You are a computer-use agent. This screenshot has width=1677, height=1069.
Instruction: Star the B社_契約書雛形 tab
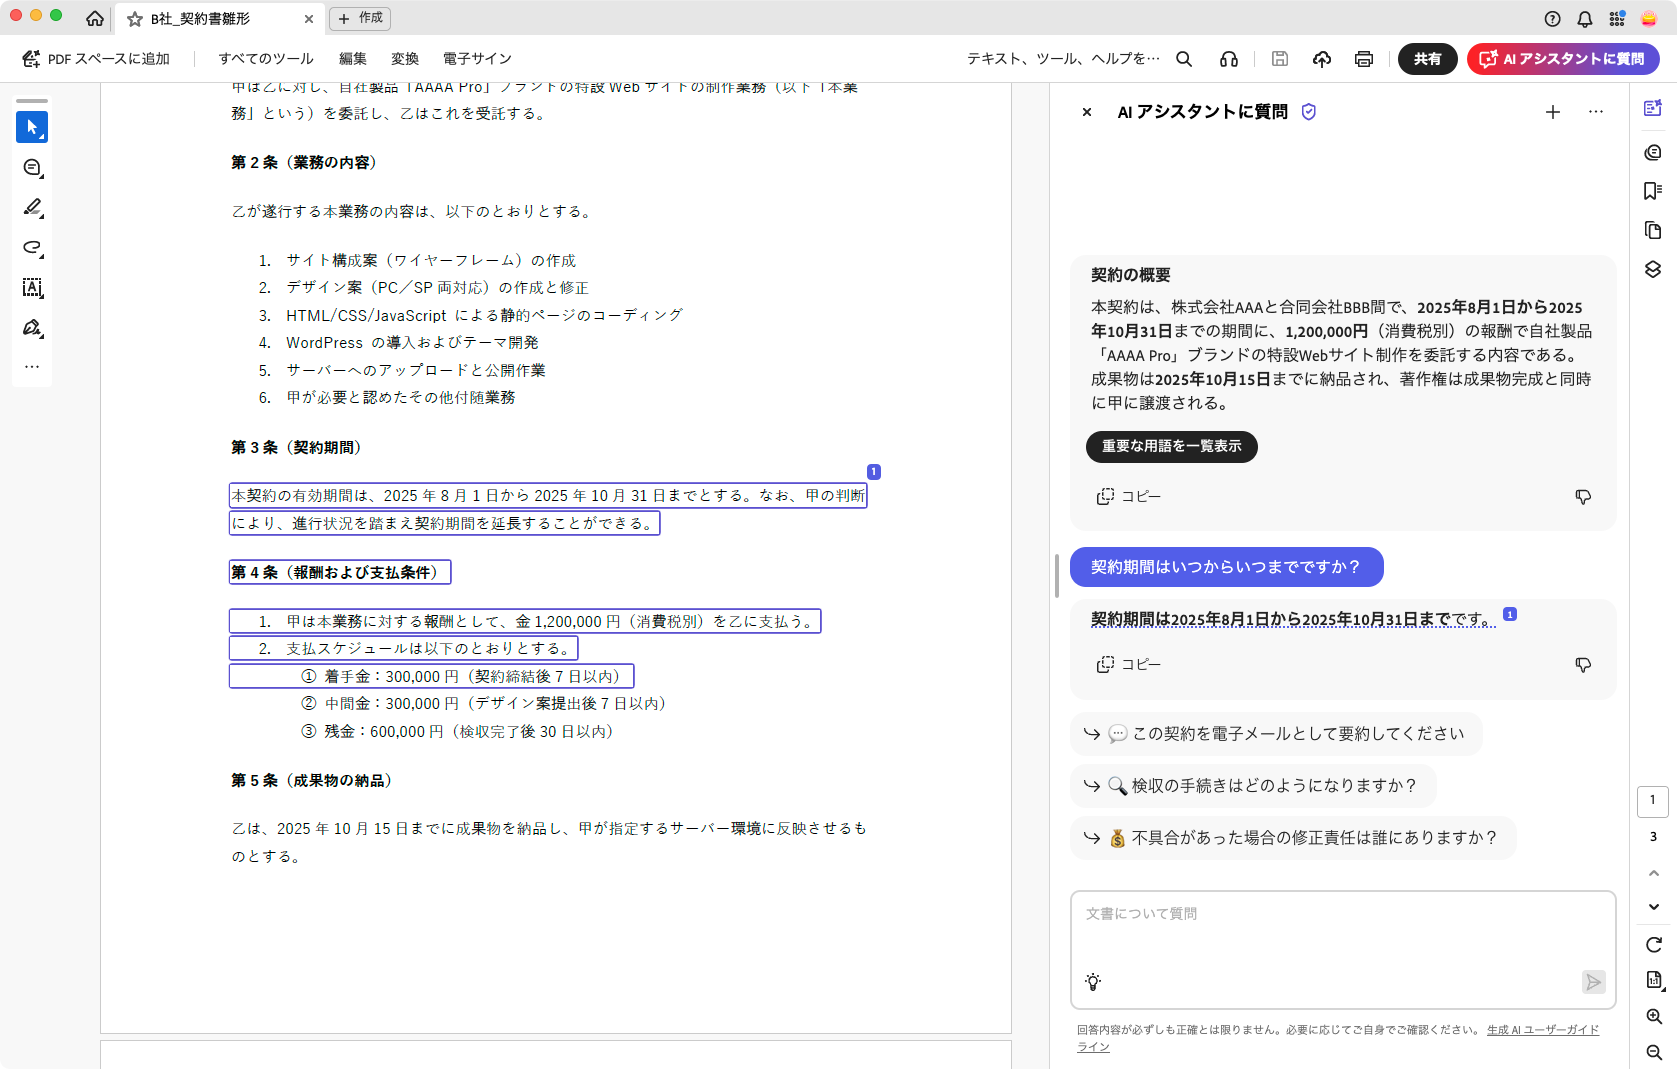(135, 19)
